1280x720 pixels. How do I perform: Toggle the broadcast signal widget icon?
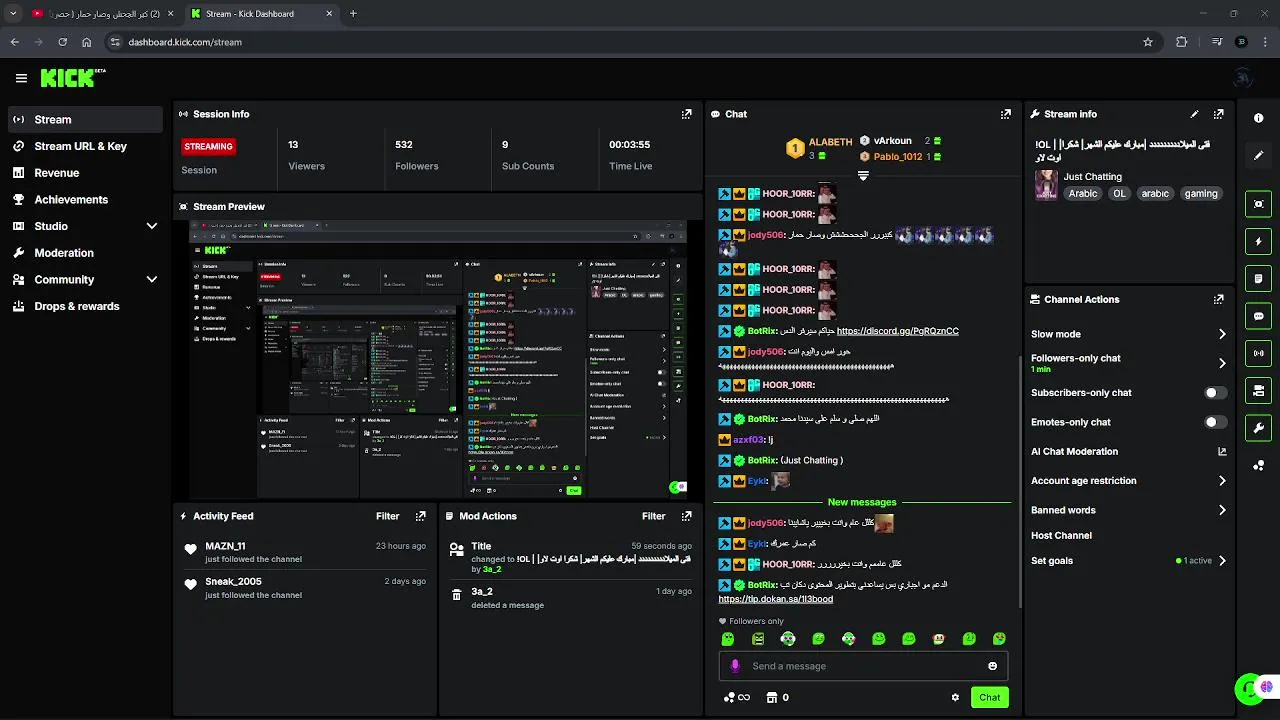click(x=1258, y=353)
